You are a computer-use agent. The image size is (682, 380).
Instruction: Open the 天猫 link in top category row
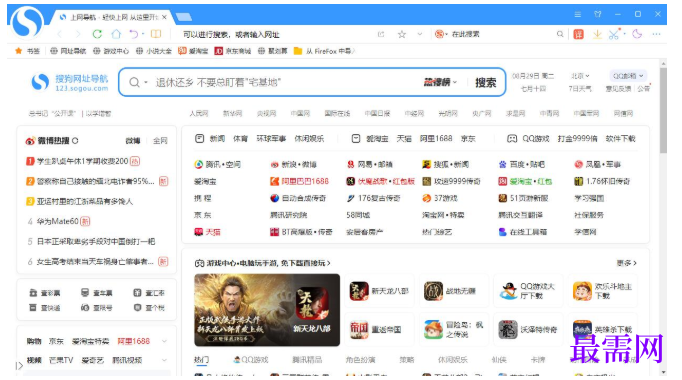tap(404, 138)
